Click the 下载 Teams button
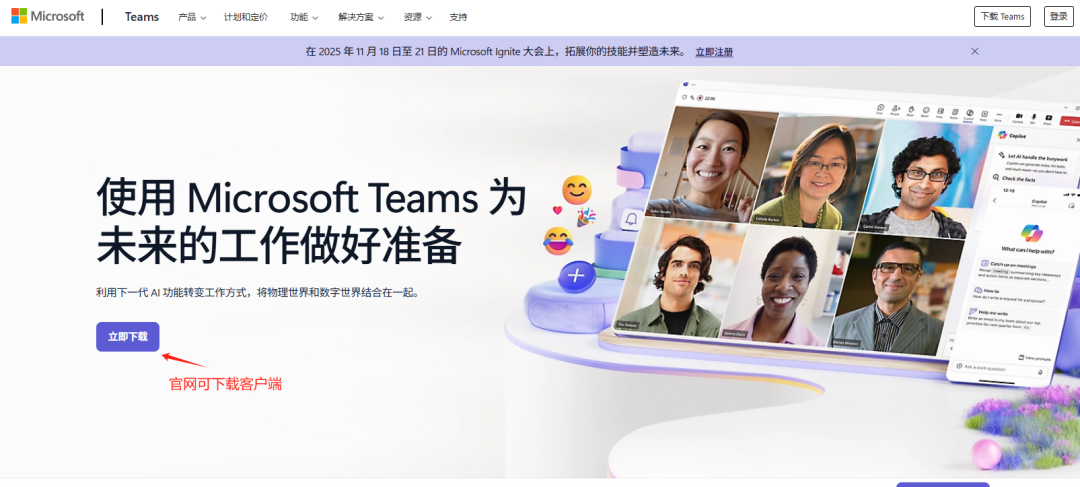1080x487 pixels. (x=1002, y=17)
